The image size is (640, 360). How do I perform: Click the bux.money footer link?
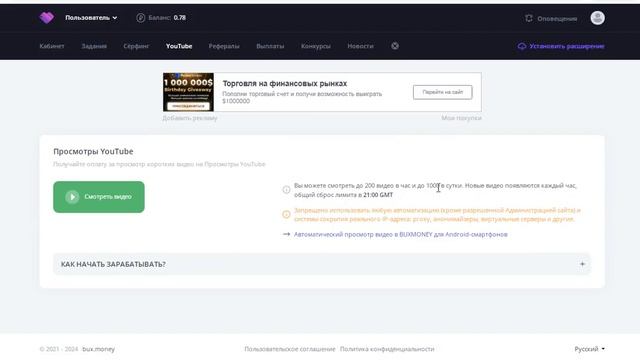(98, 349)
